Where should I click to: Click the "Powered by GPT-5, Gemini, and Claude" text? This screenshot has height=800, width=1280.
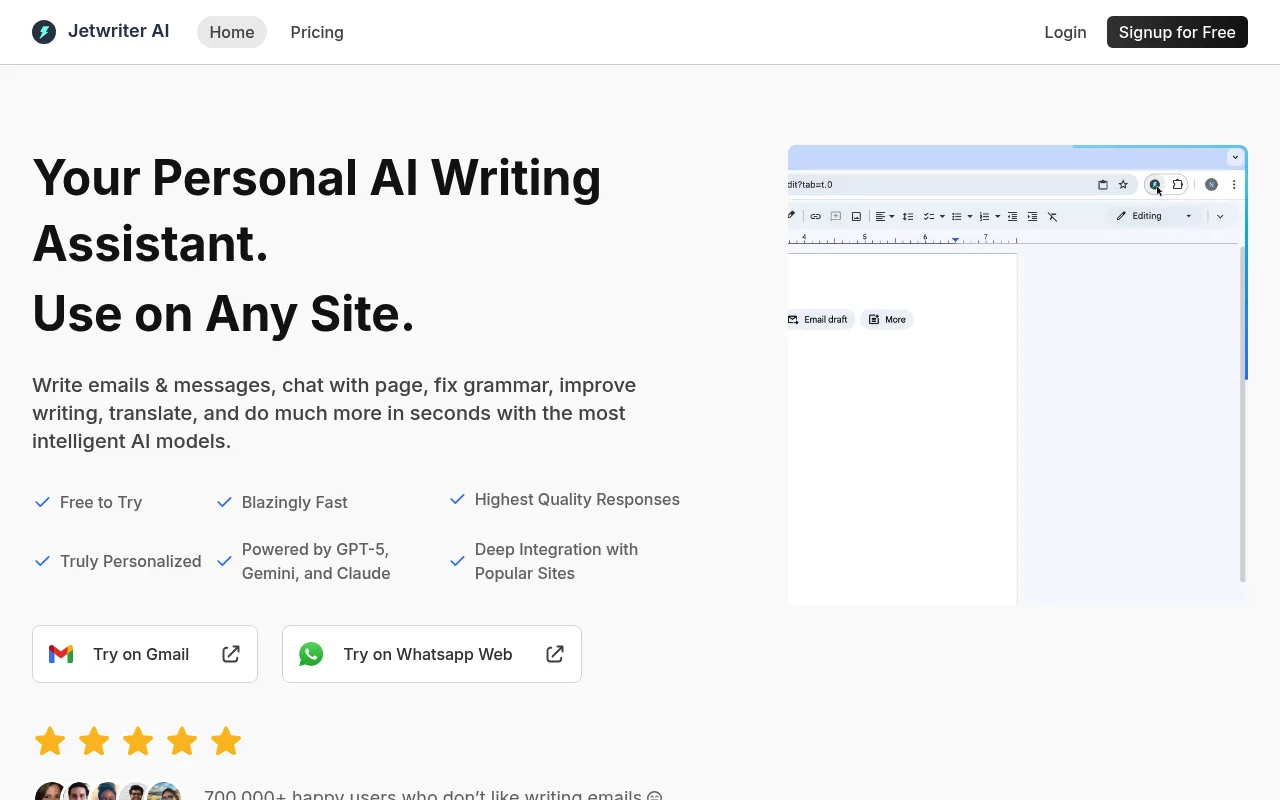point(316,561)
